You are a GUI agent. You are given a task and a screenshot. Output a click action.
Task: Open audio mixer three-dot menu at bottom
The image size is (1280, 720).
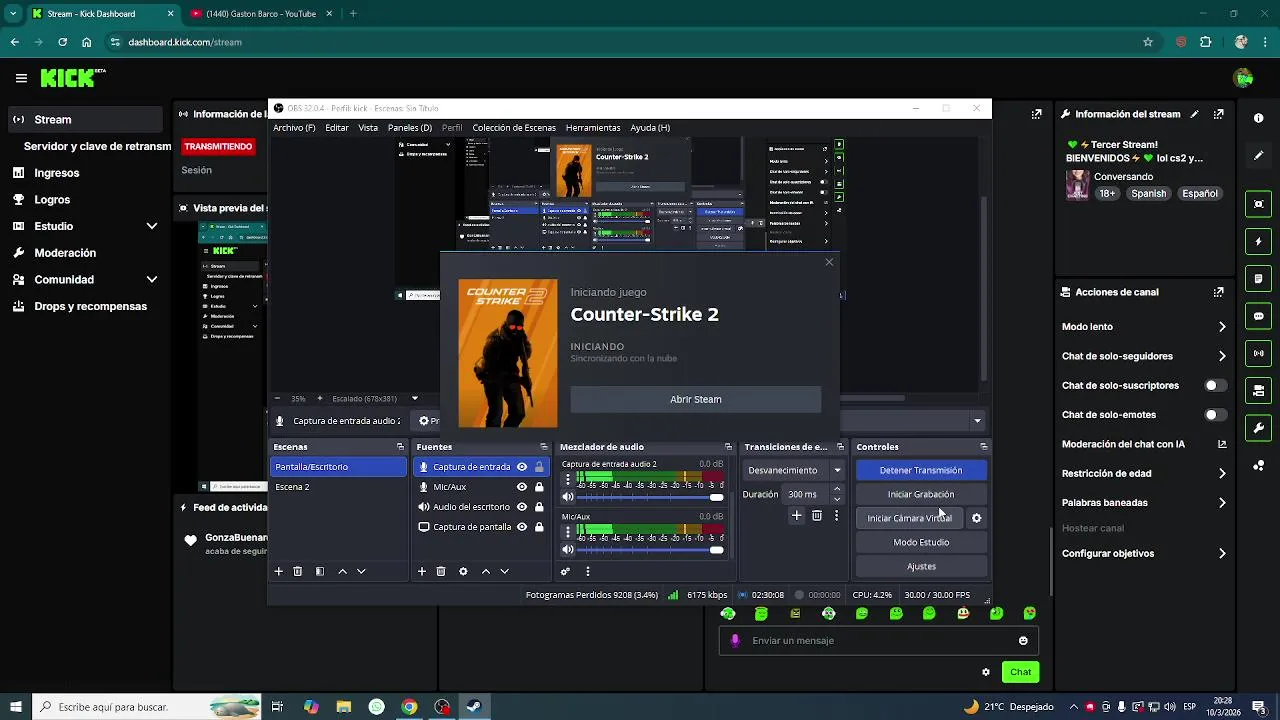[588, 571]
